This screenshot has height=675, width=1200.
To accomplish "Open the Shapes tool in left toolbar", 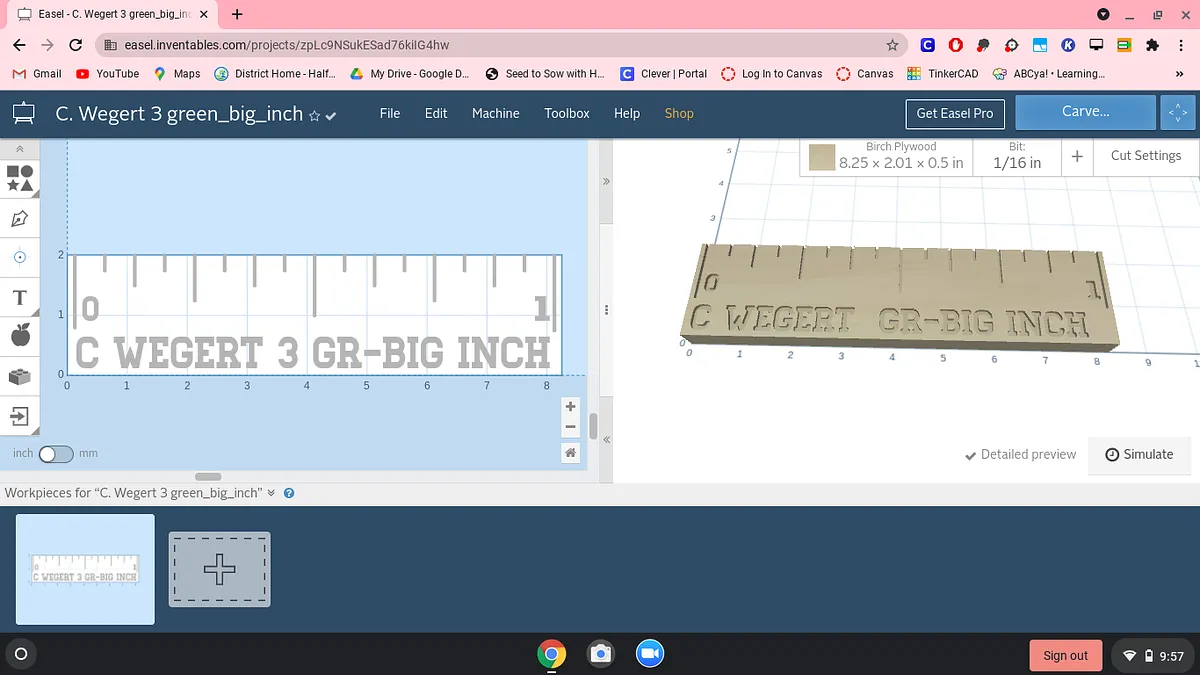I will 20,178.
